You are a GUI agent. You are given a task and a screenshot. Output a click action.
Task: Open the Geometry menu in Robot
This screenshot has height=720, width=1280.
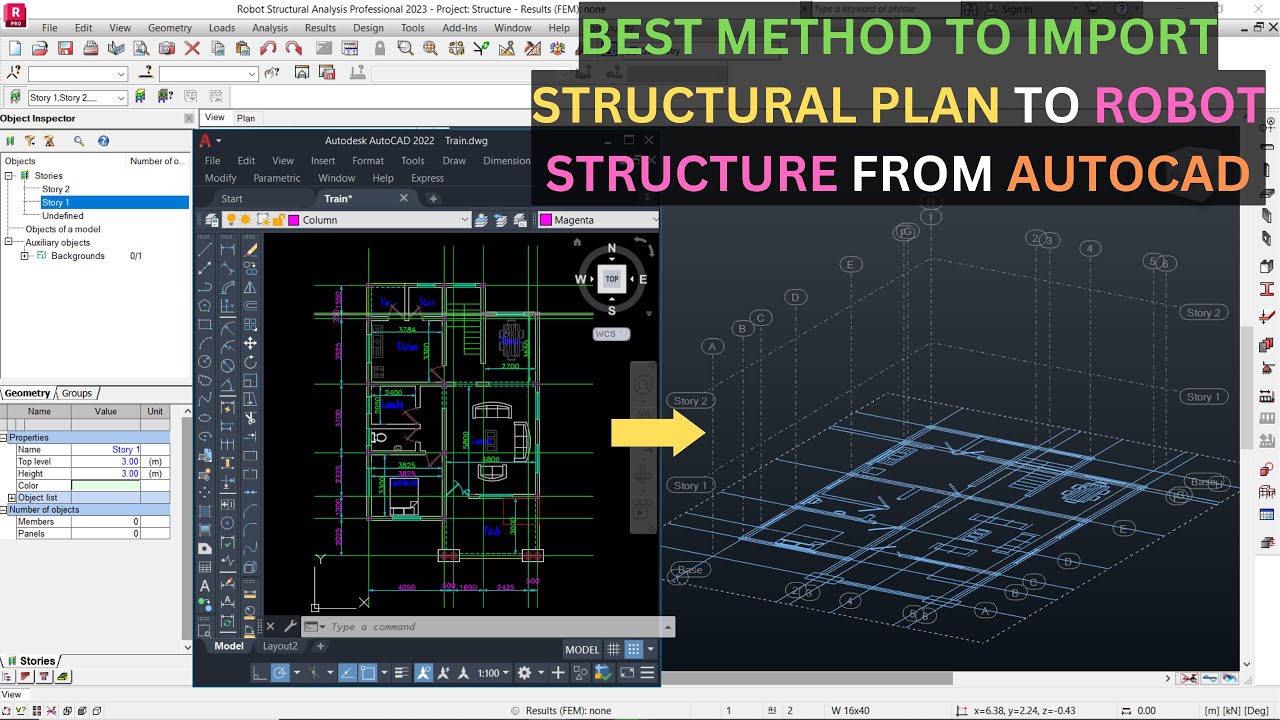(169, 28)
